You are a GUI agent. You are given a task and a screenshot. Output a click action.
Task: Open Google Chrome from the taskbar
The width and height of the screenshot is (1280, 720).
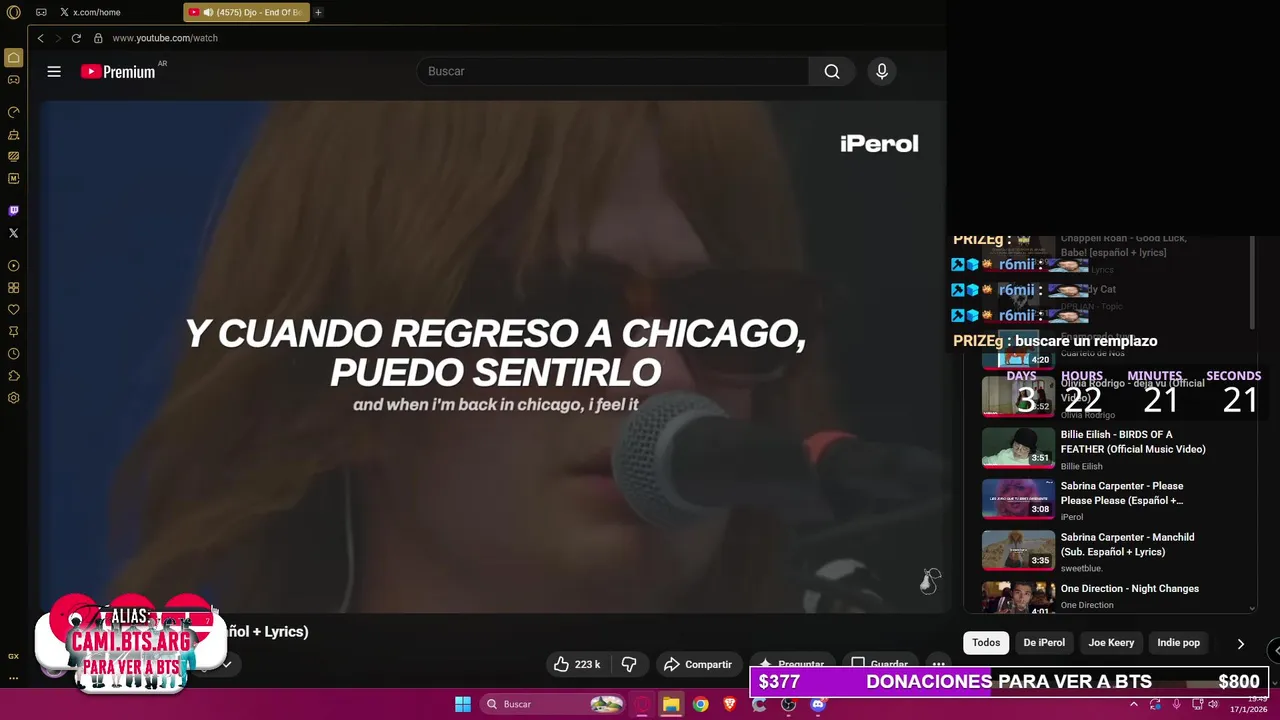tap(700, 704)
